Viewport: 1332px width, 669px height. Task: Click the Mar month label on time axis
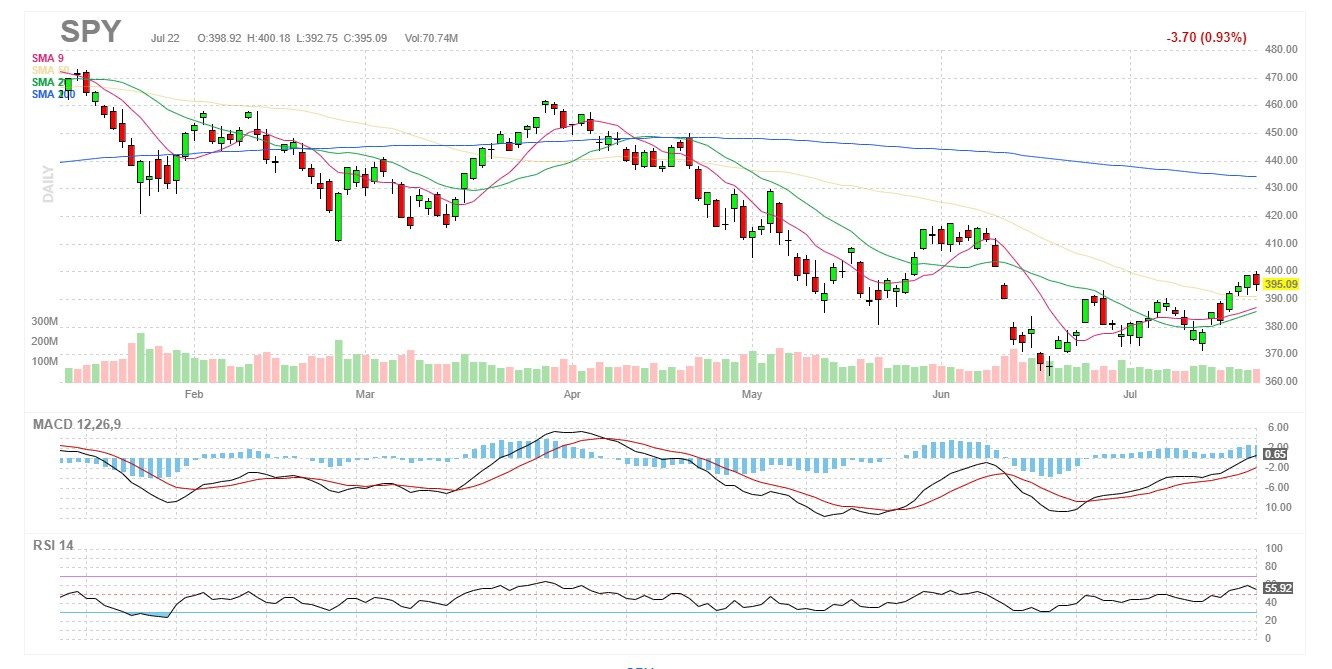click(365, 395)
